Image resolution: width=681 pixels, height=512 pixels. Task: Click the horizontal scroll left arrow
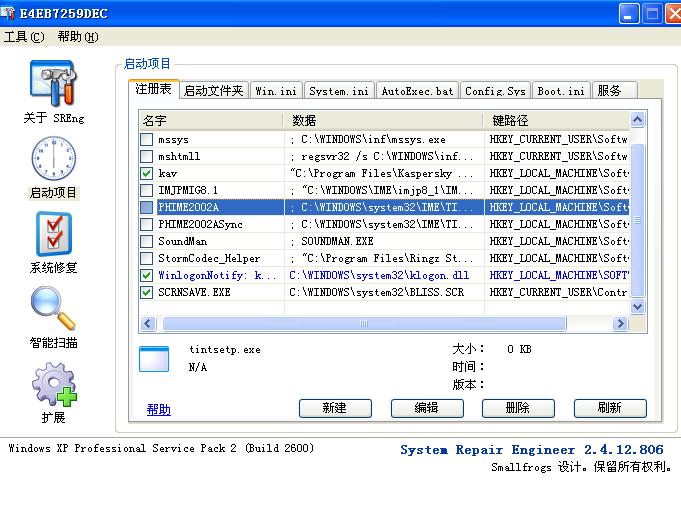[148, 324]
